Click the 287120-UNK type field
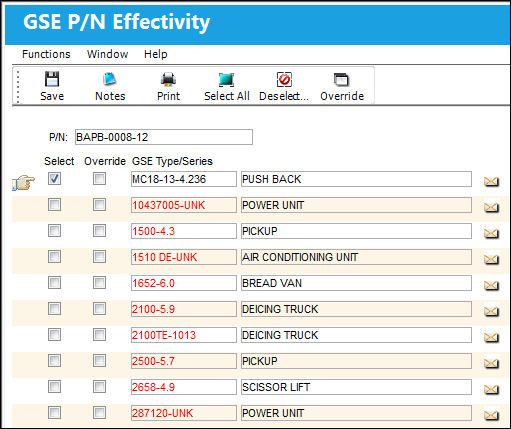 click(184, 413)
